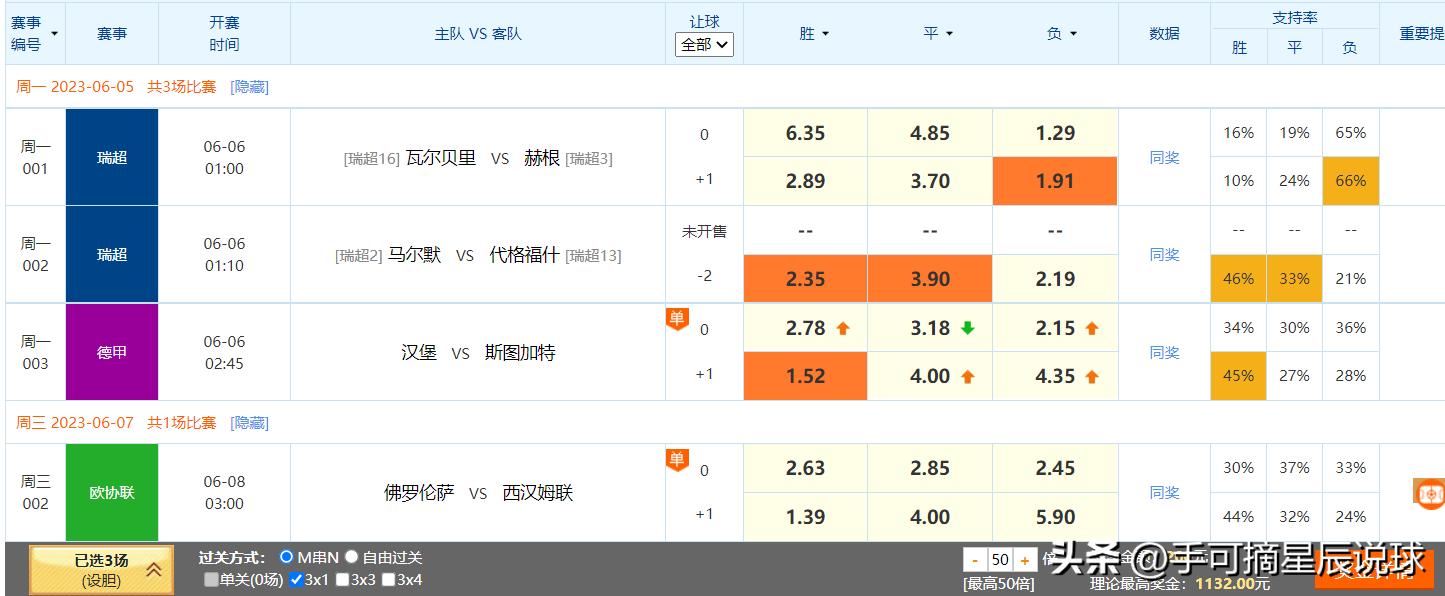
Task: Click the blue 瑞超 league badge for 瓦尔贝里 match
Action: point(111,157)
